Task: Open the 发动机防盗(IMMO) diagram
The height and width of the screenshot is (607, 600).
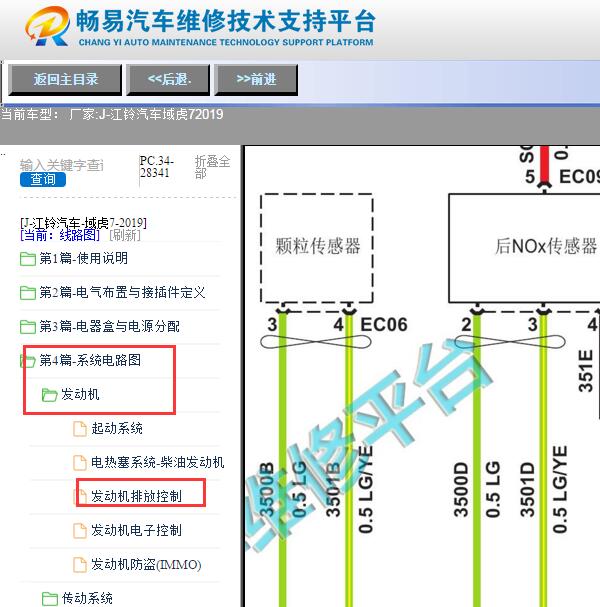Action: [x=146, y=565]
